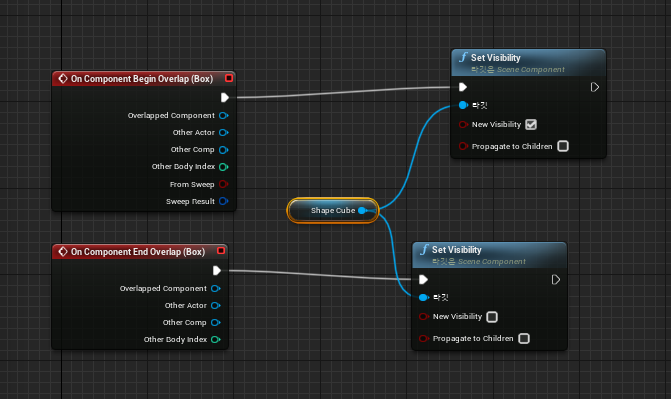Click upper Set Visibility execution input pin
The height and width of the screenshot is (399, 671).
tap(463, 87)
